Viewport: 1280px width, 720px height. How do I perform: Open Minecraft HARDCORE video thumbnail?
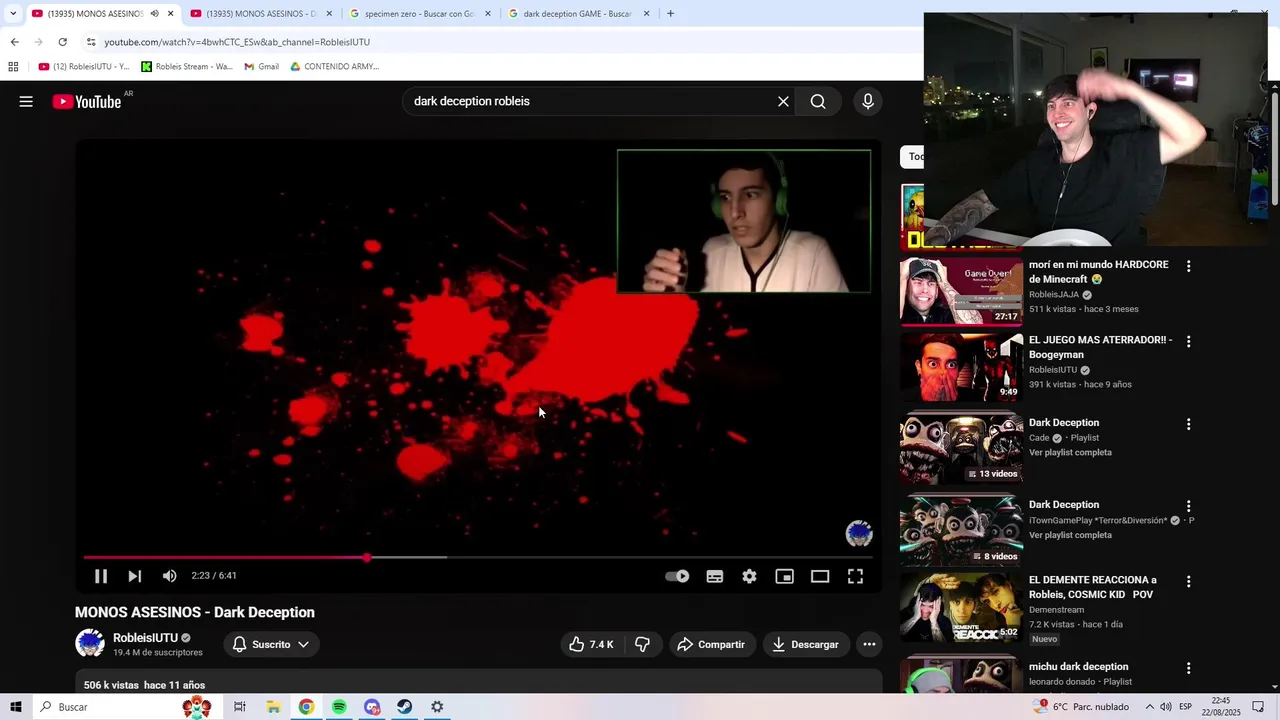pos(961,291)
